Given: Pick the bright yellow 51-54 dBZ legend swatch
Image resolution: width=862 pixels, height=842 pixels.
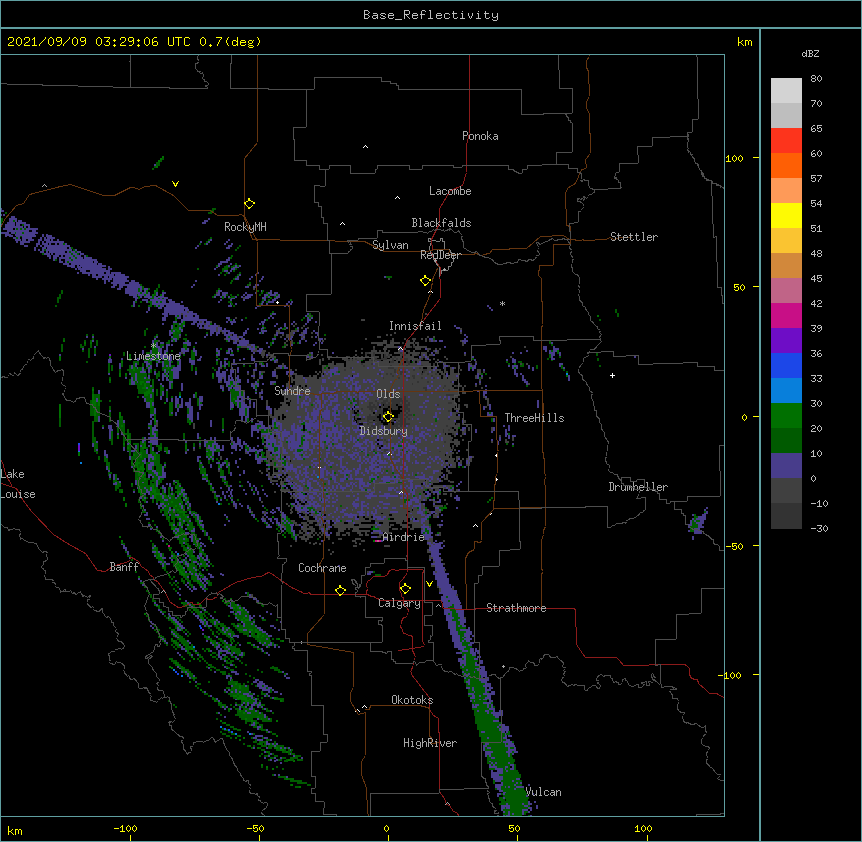Looking at the screenshot, I should click(786, 215).
